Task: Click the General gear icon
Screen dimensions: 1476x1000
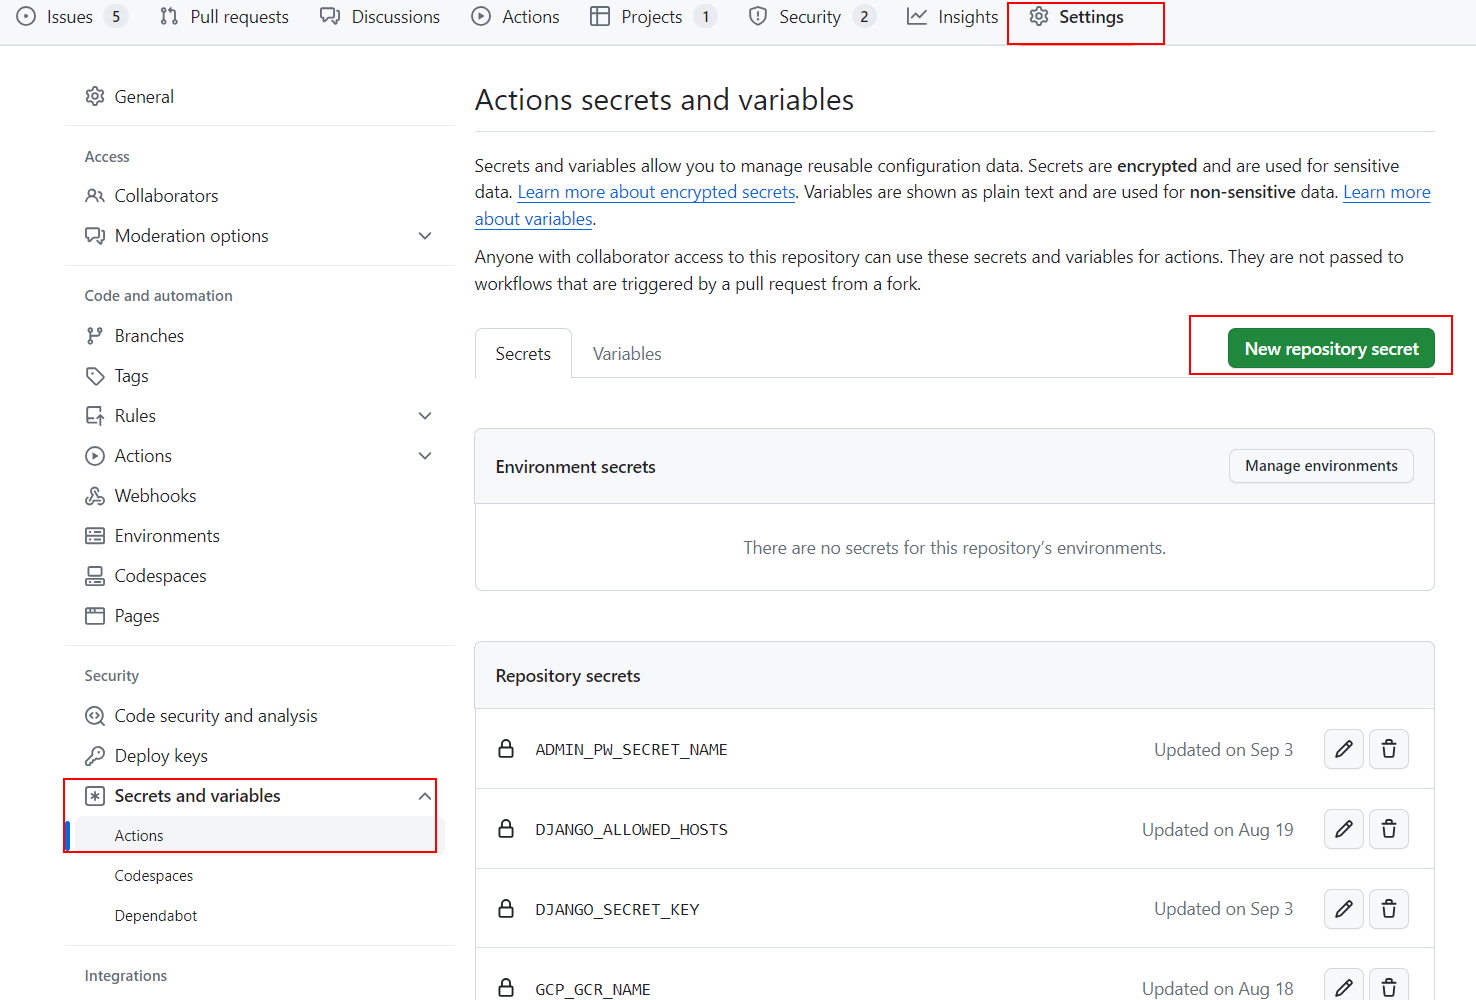Action: pyautogui.click(x=95, y=96)
